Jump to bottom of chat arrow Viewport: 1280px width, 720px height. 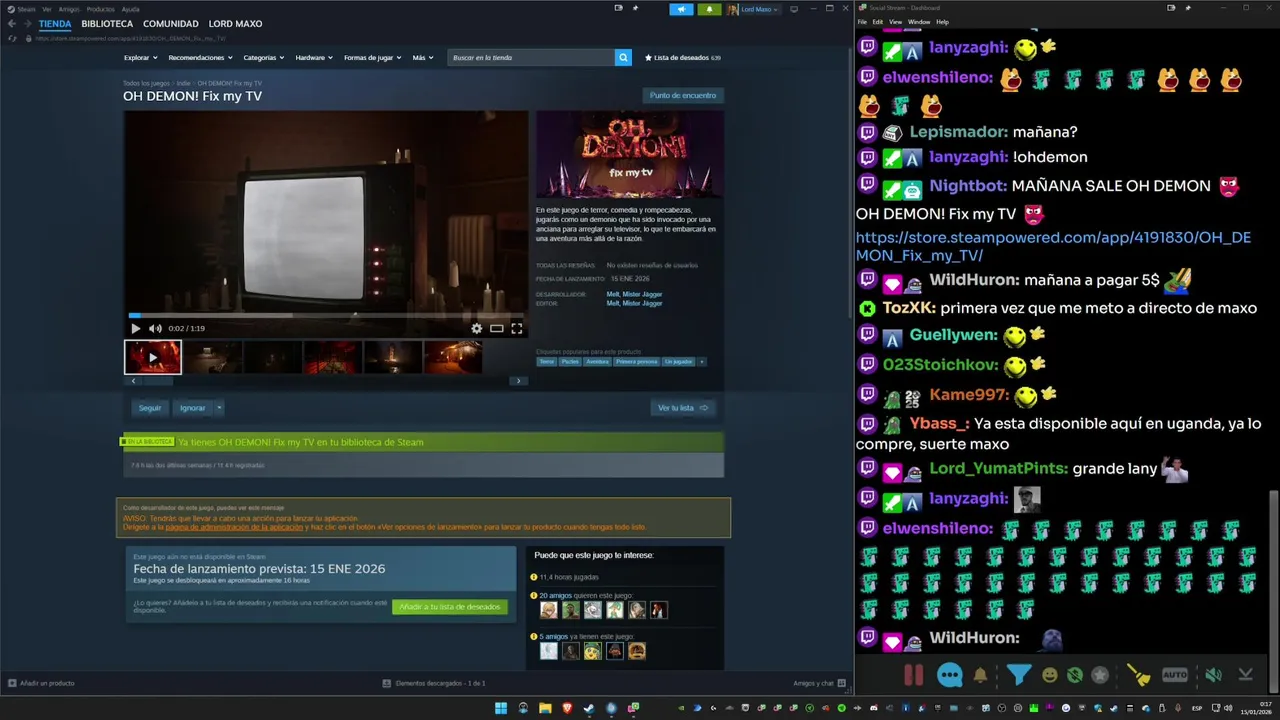(x=1246, y=675)
